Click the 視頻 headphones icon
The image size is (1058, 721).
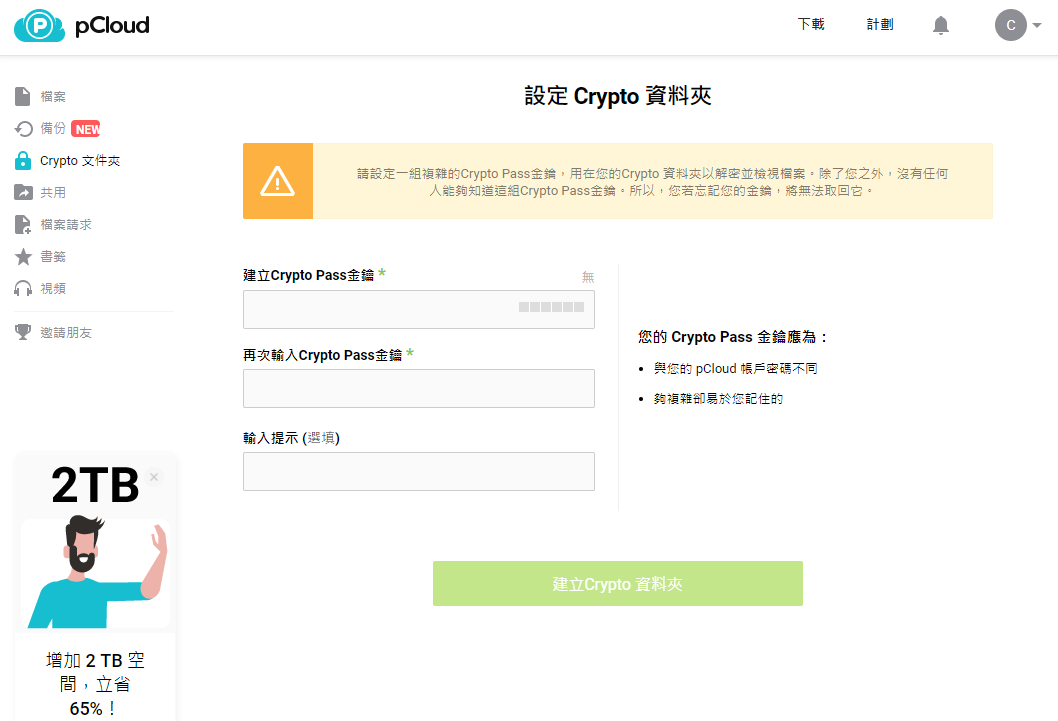click(23, 289)
